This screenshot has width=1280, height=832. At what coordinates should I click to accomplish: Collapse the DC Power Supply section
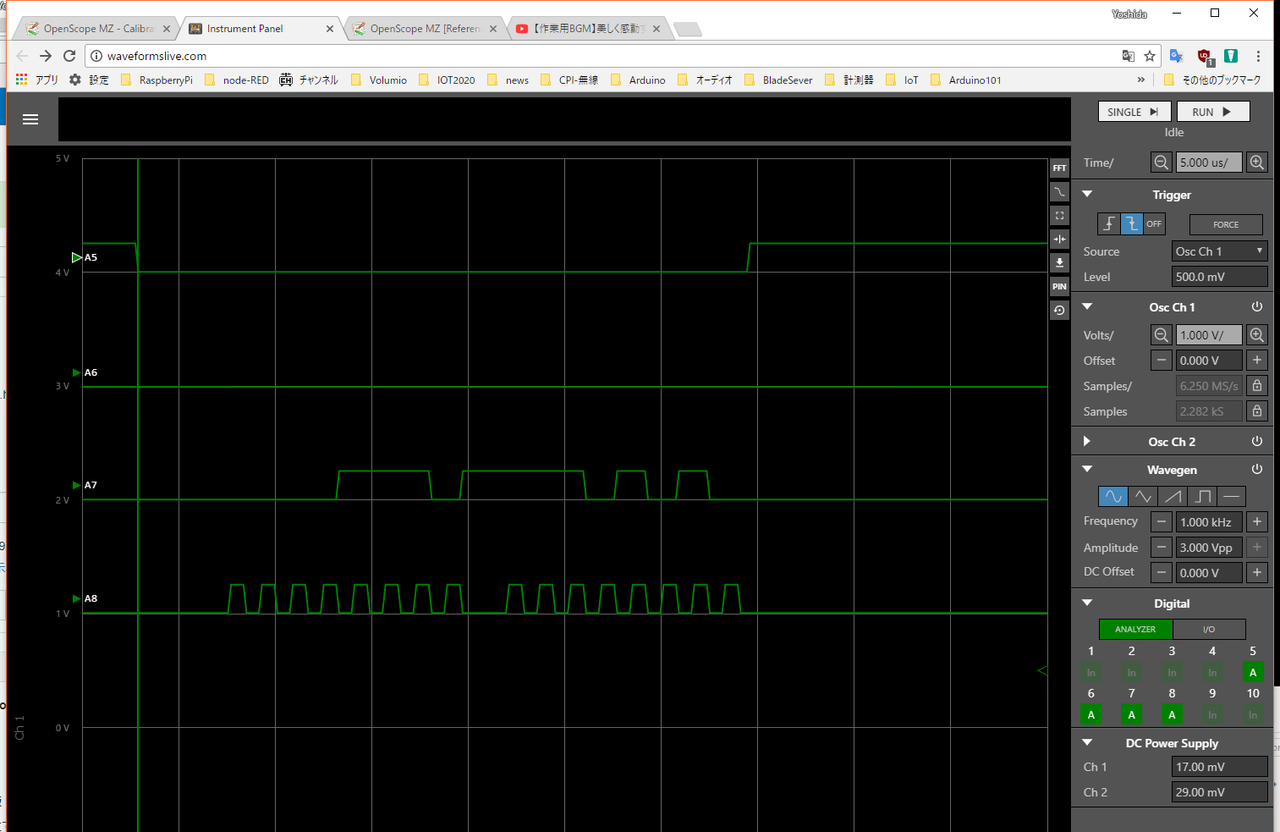point(1087,743)
